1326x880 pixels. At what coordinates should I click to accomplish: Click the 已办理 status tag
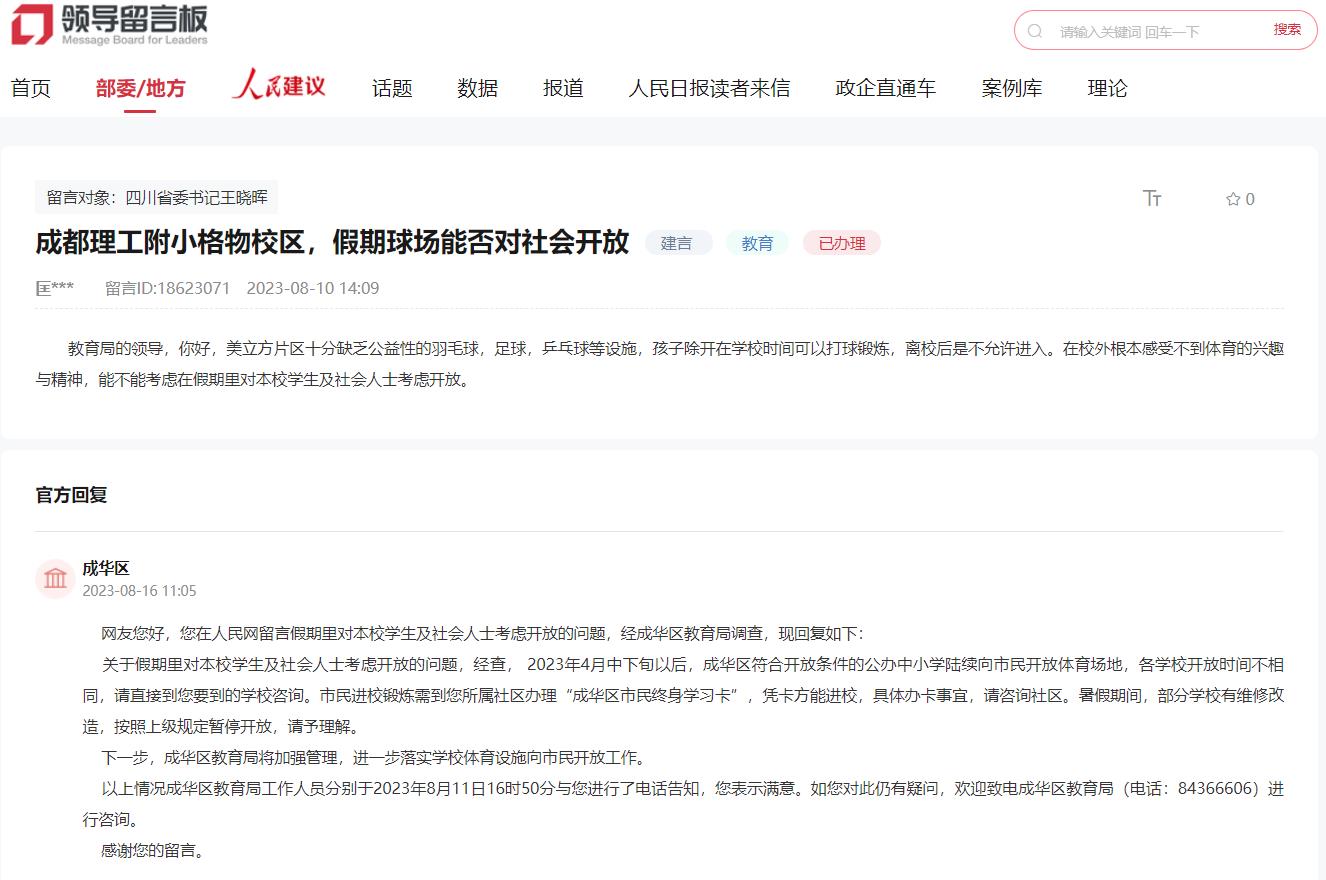[x=841, y=242]
